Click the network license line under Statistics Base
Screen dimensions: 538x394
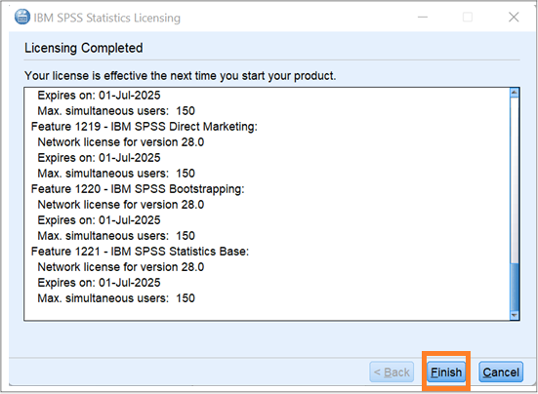point(121,267)
